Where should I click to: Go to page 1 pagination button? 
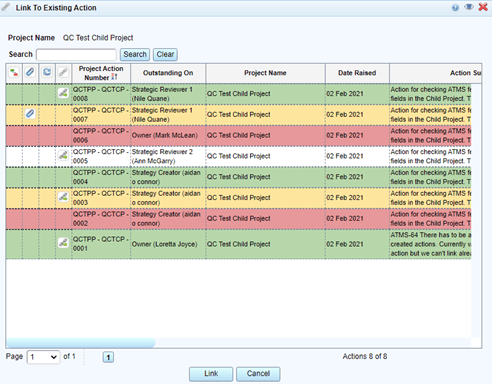108,357
